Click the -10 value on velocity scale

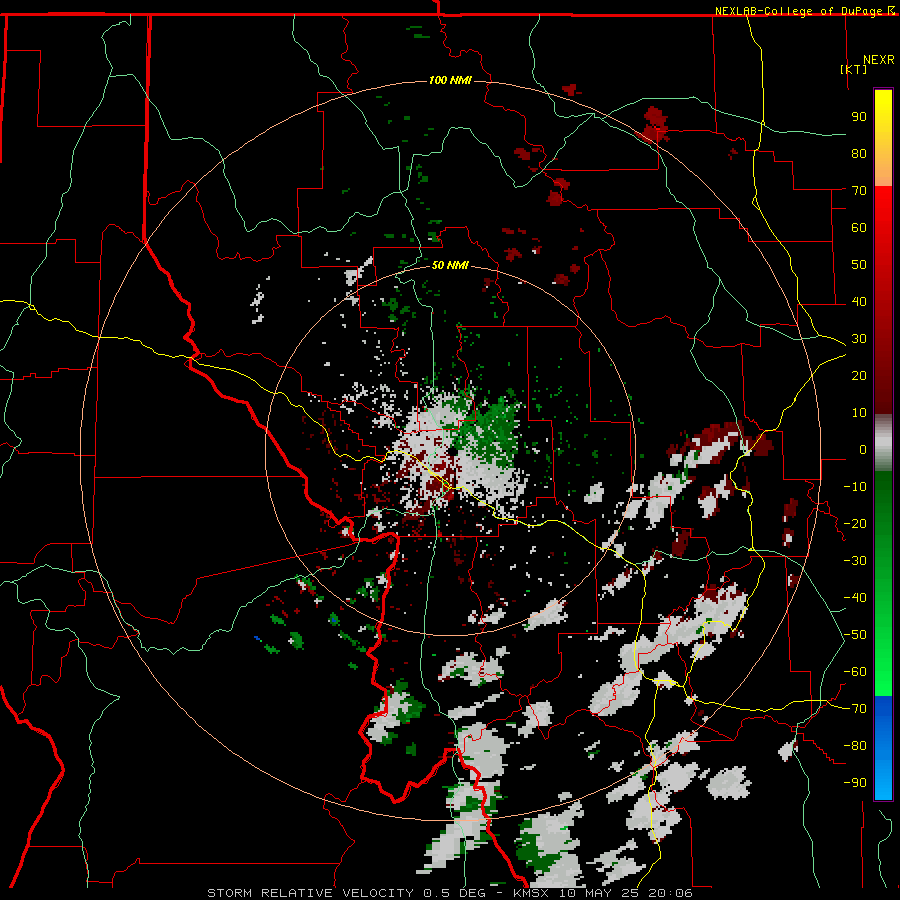(x=855, y=487)
